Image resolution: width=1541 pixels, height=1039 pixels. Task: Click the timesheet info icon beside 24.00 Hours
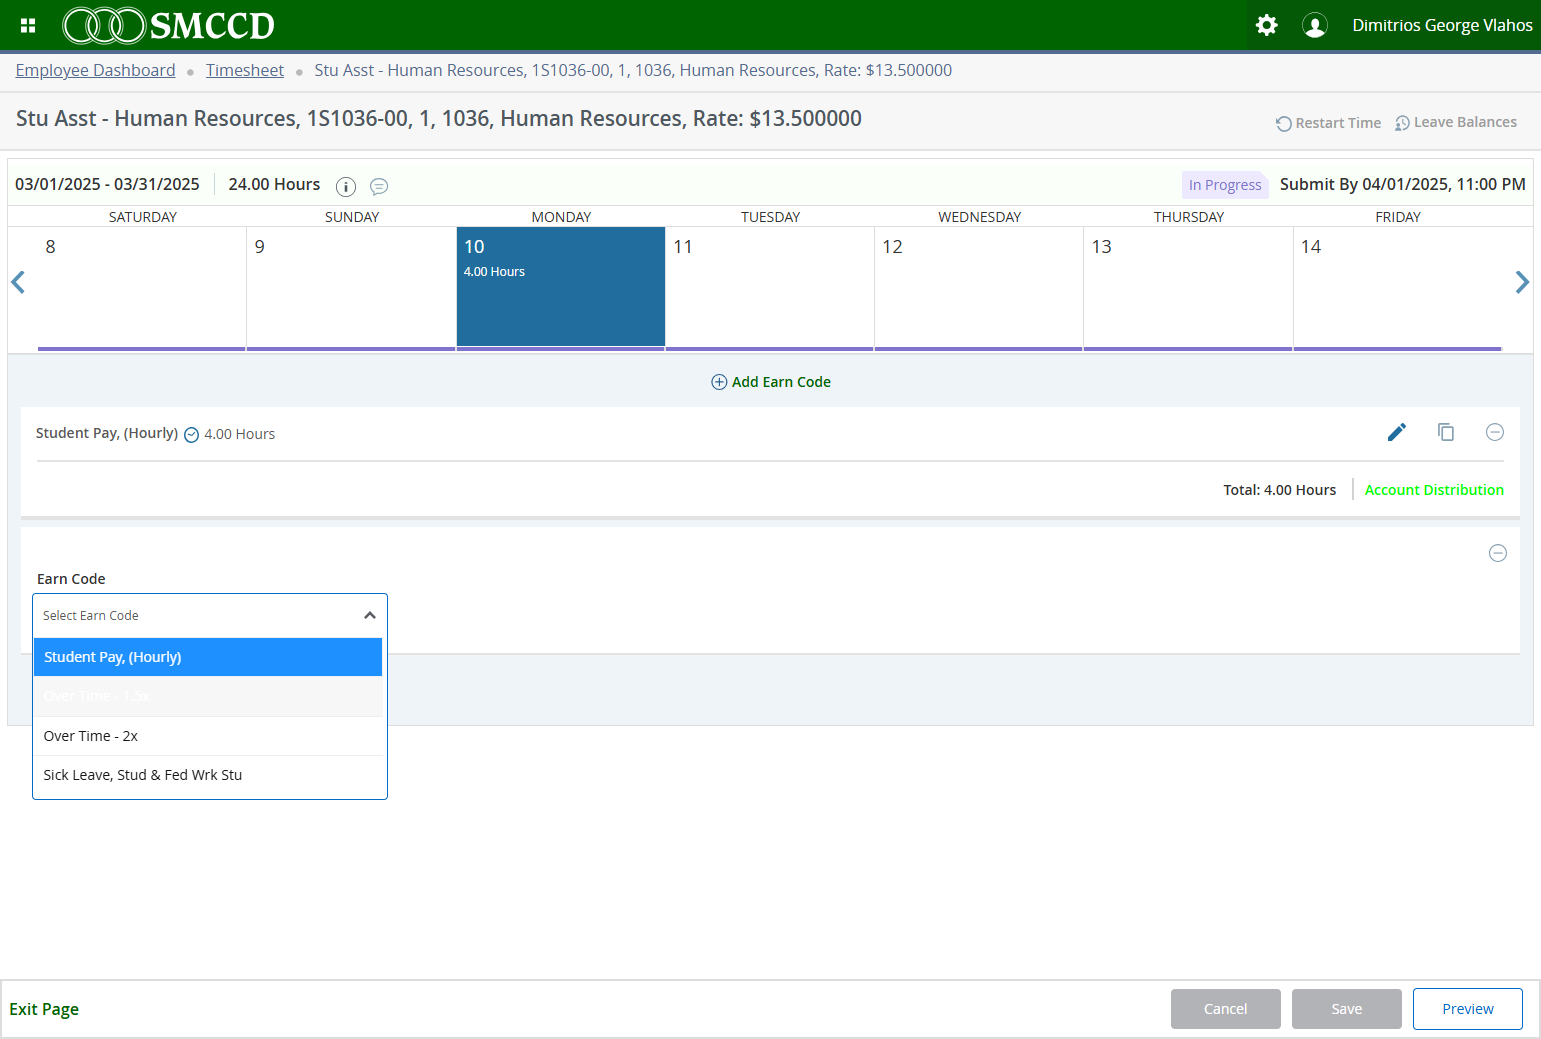pyautogui.click(x=346, y=186)
